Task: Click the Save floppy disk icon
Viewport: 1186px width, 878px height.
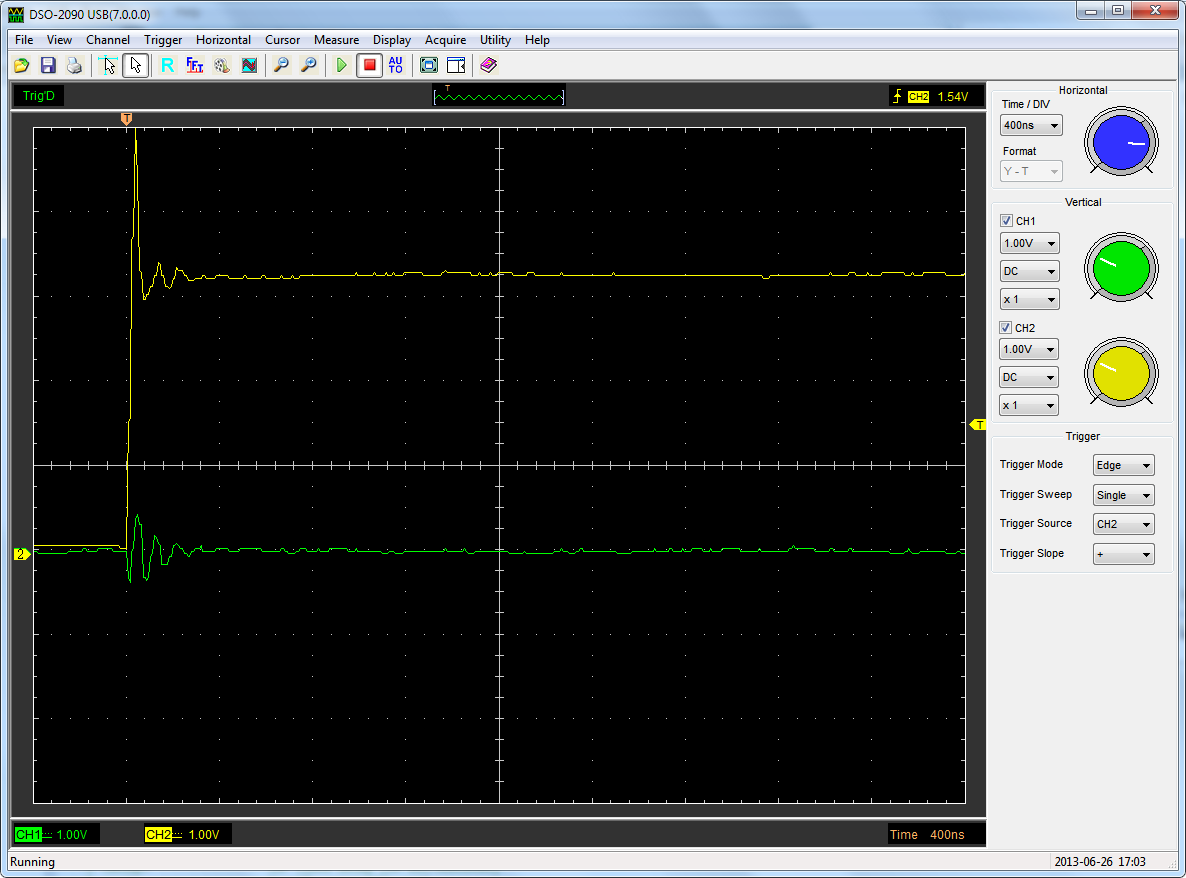Action: coord(48,66)
